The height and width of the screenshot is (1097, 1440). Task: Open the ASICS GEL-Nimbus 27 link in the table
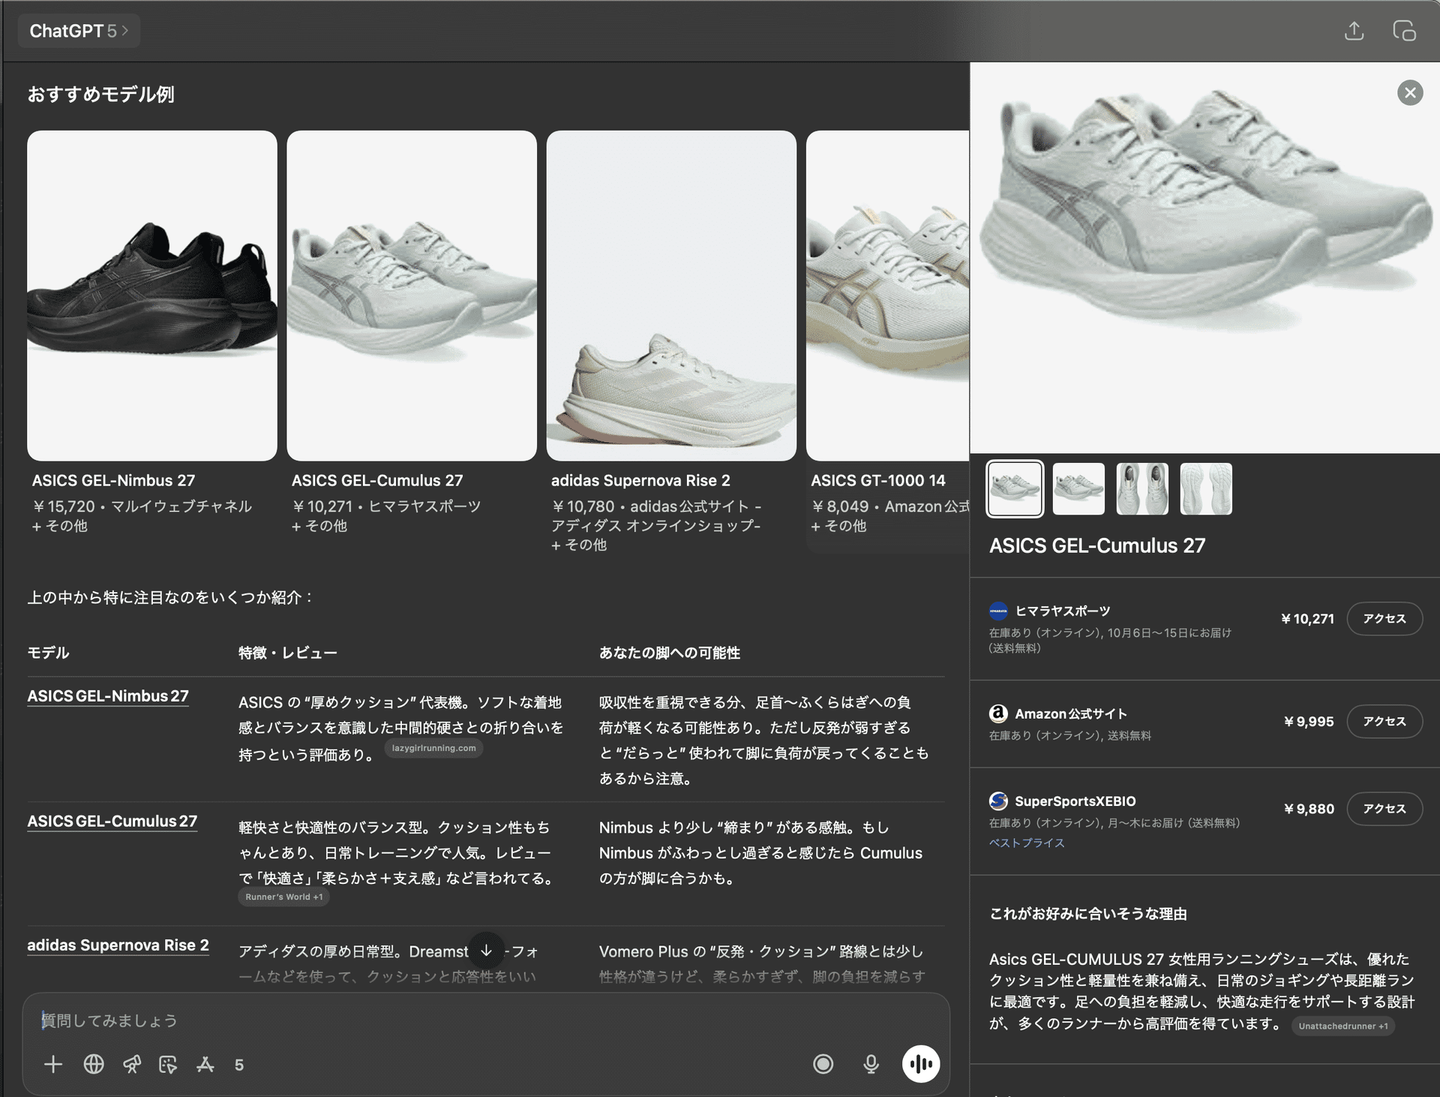click(108, 696)
